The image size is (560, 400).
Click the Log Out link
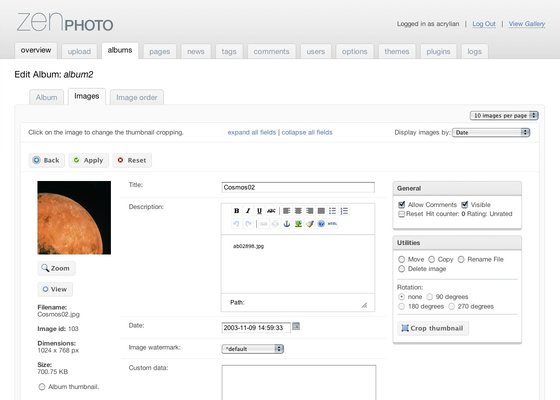coord(484,24)
